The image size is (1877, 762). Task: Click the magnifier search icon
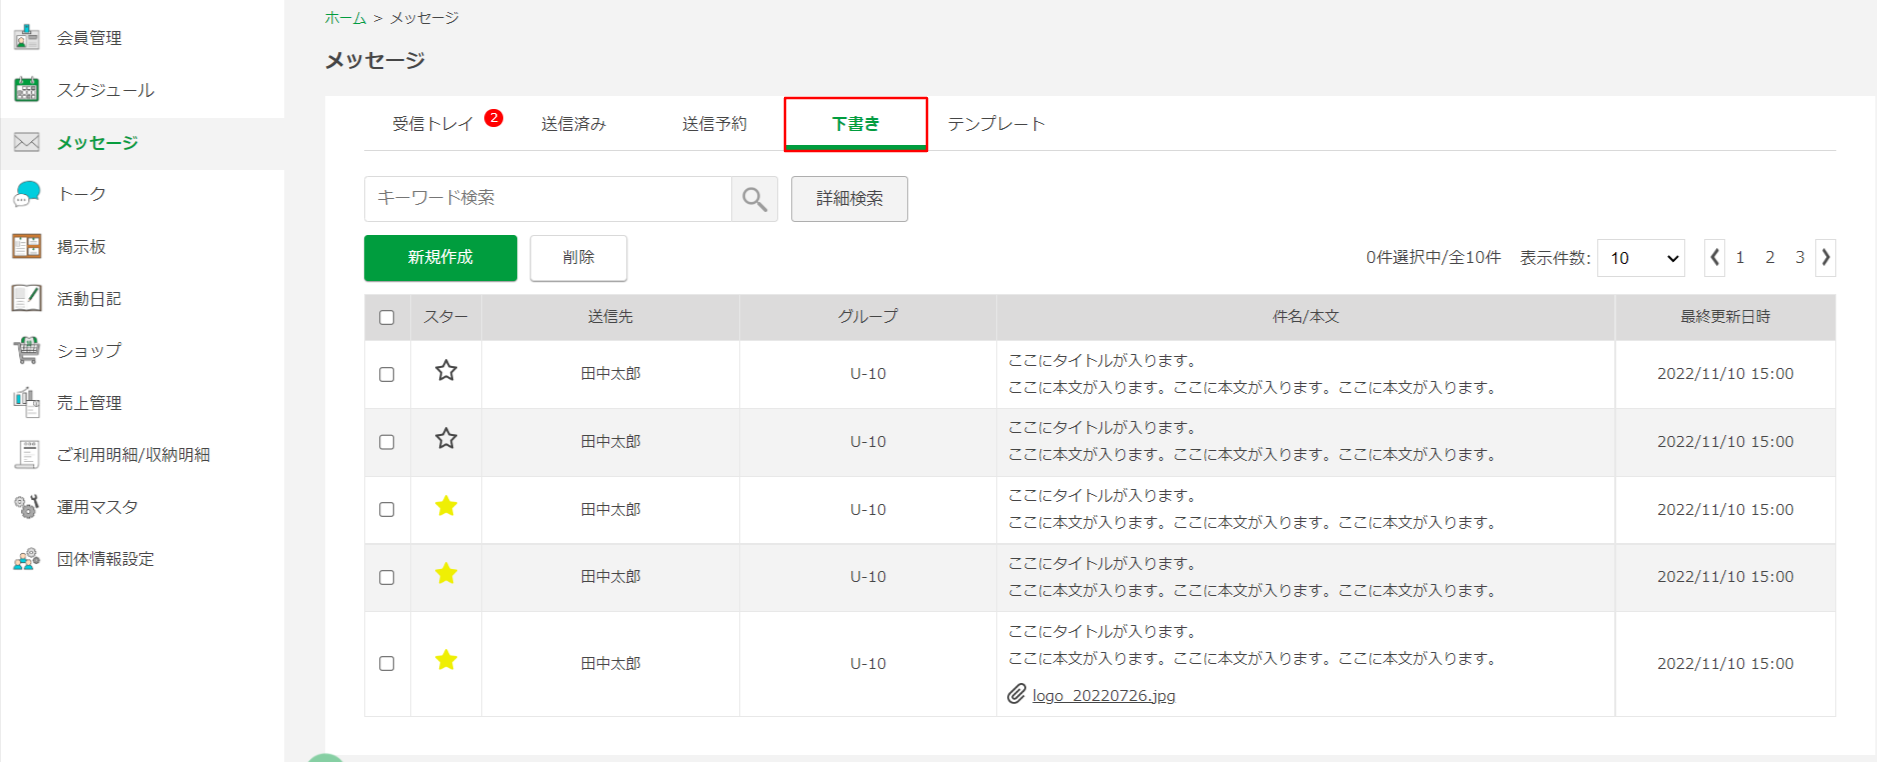754,199
